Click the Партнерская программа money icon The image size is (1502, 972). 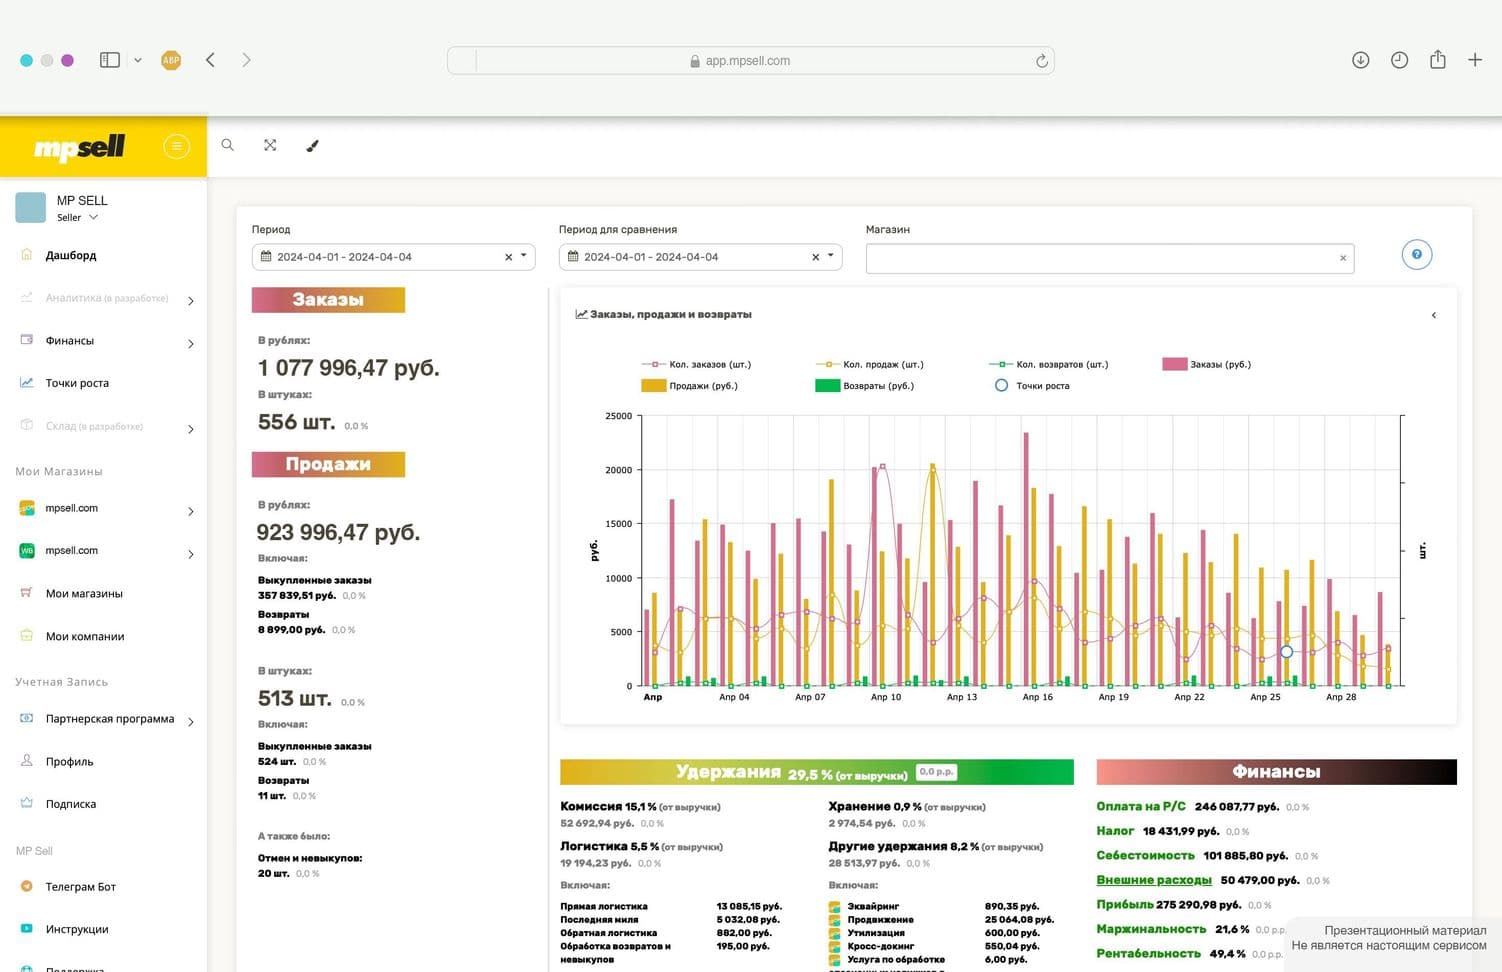pos(27,718)
